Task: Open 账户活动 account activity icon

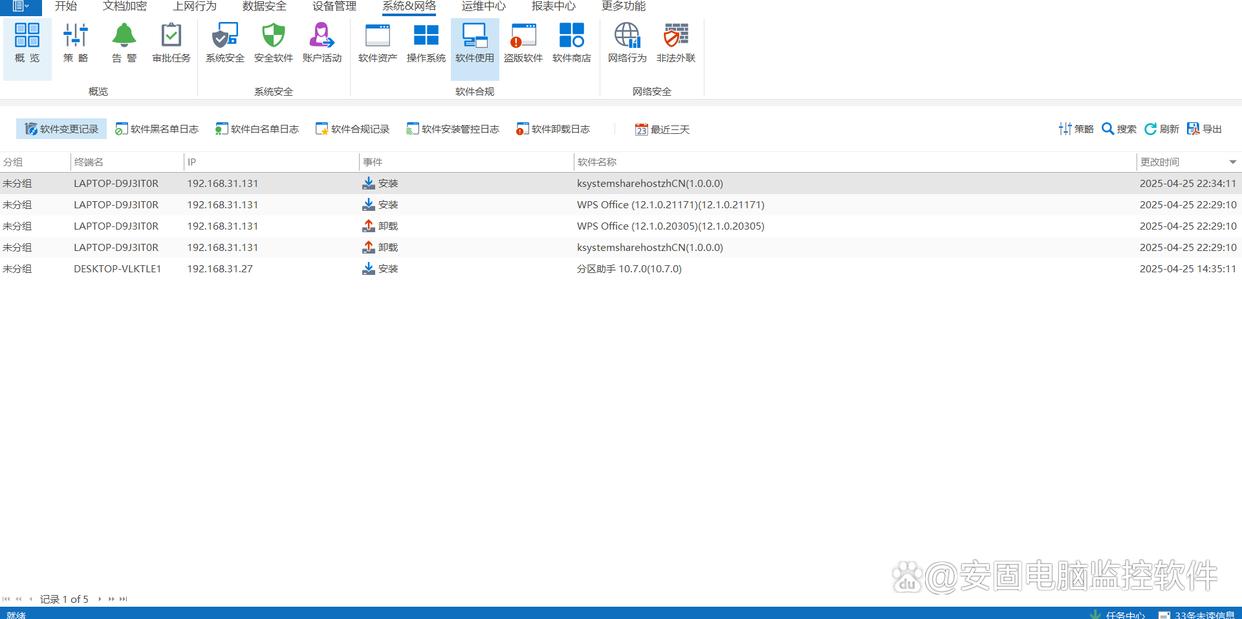Action: click(322, 43)
